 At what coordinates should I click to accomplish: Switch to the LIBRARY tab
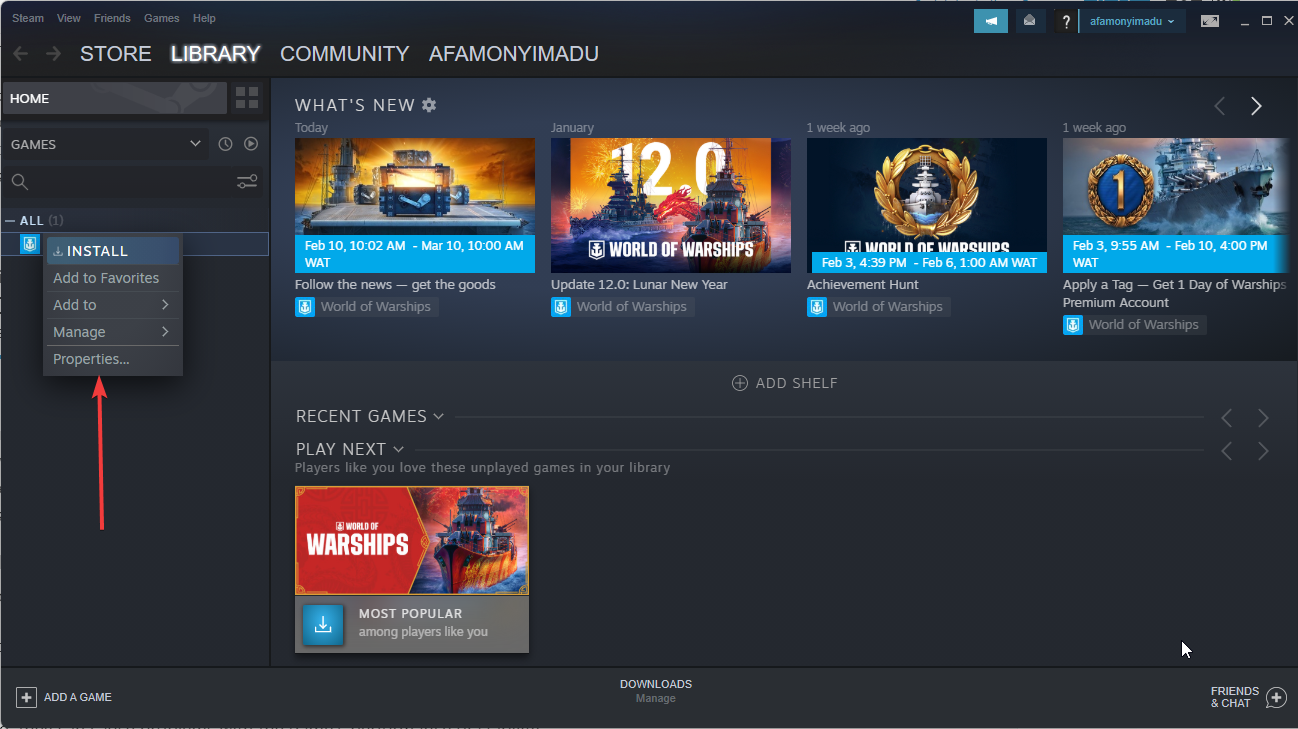215,54
